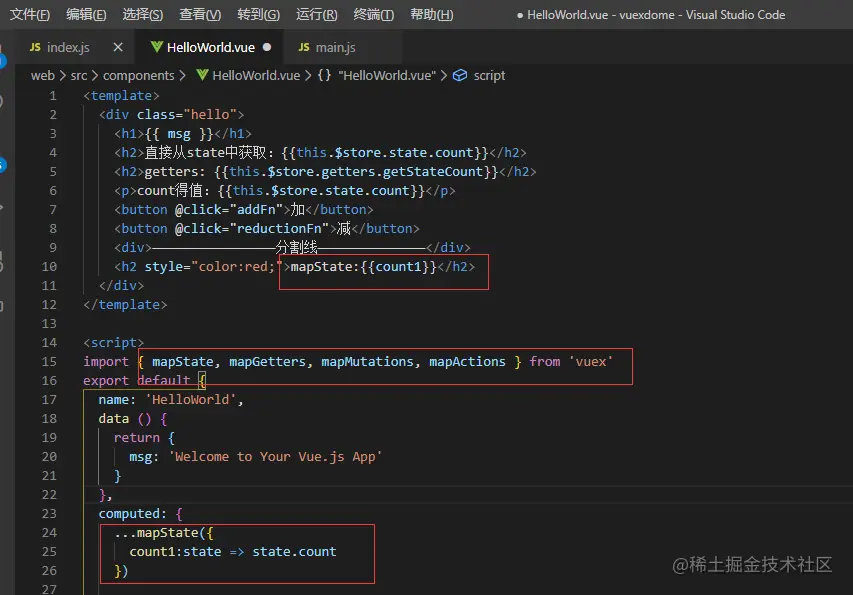The height and width of the screenshot is (595, 853).
Task: Click the 'HelloWorld' name string
Action: 190,400
